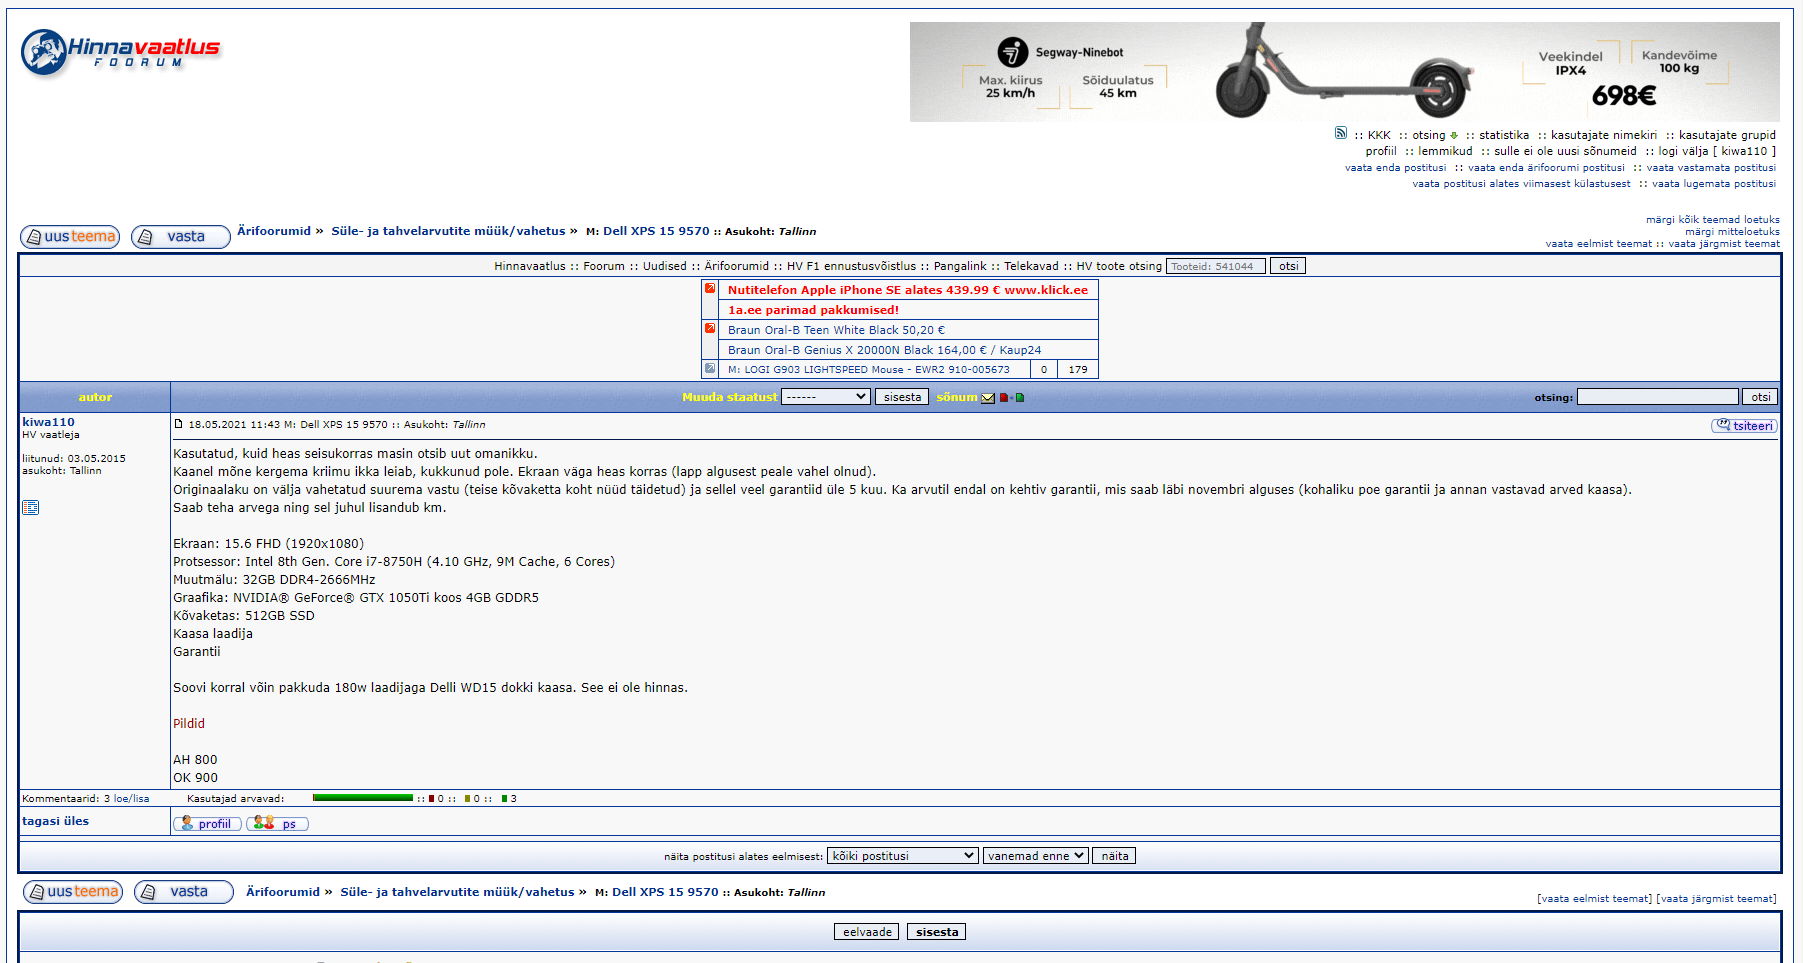Click the Pangalink nav link

coord(960,266)
